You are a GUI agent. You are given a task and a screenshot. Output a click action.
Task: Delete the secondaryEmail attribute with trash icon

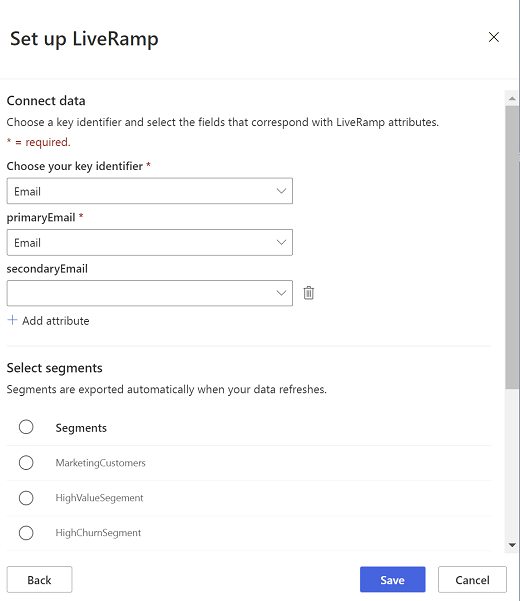click(308, 293)
